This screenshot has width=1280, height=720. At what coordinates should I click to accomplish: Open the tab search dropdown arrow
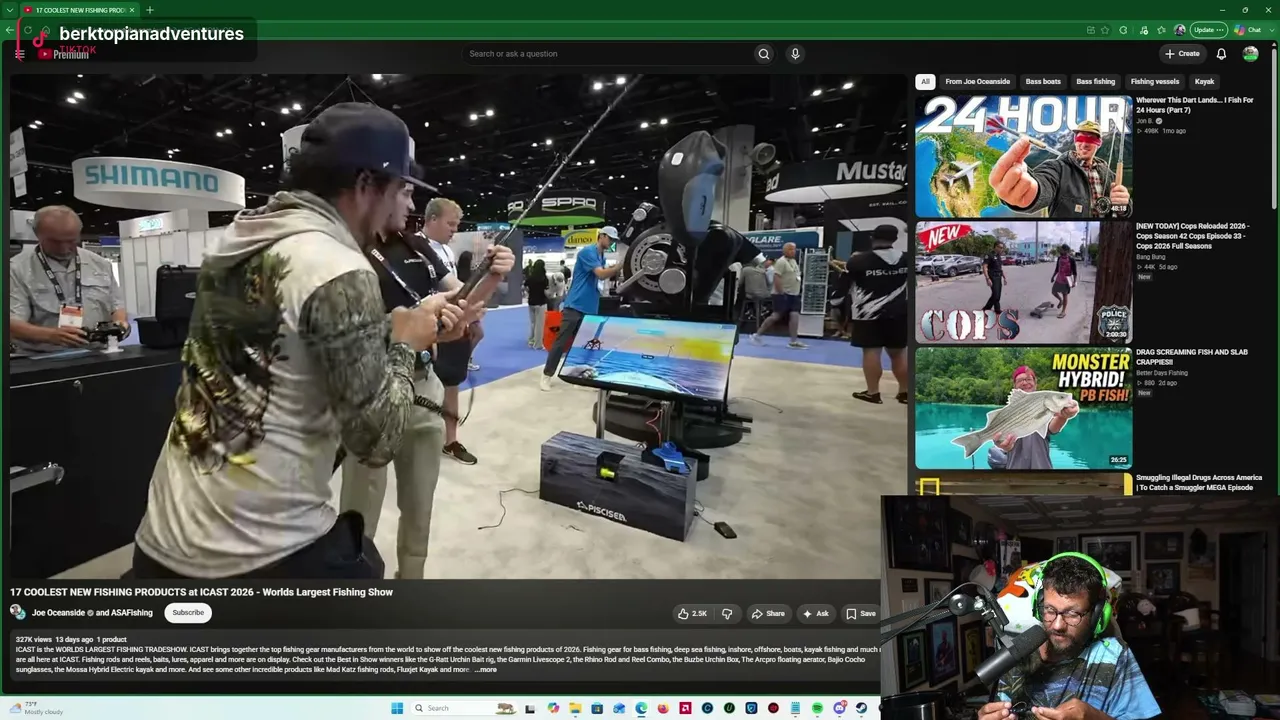click(x=9, y=10)
